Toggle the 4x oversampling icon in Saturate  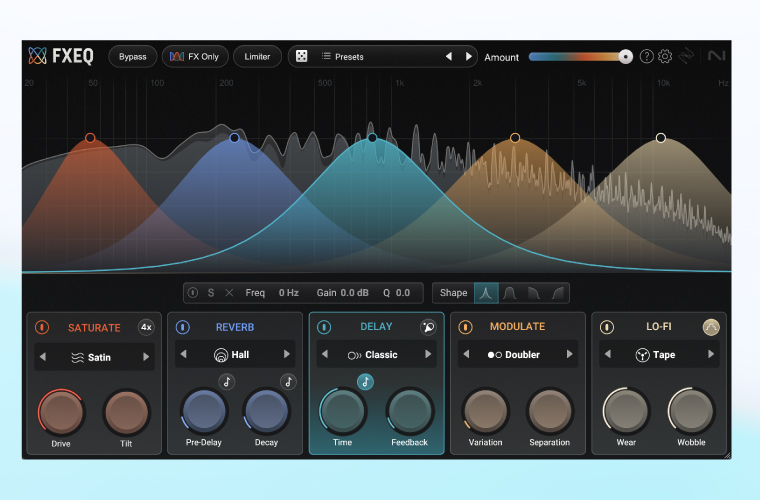(x=146, y=327)
